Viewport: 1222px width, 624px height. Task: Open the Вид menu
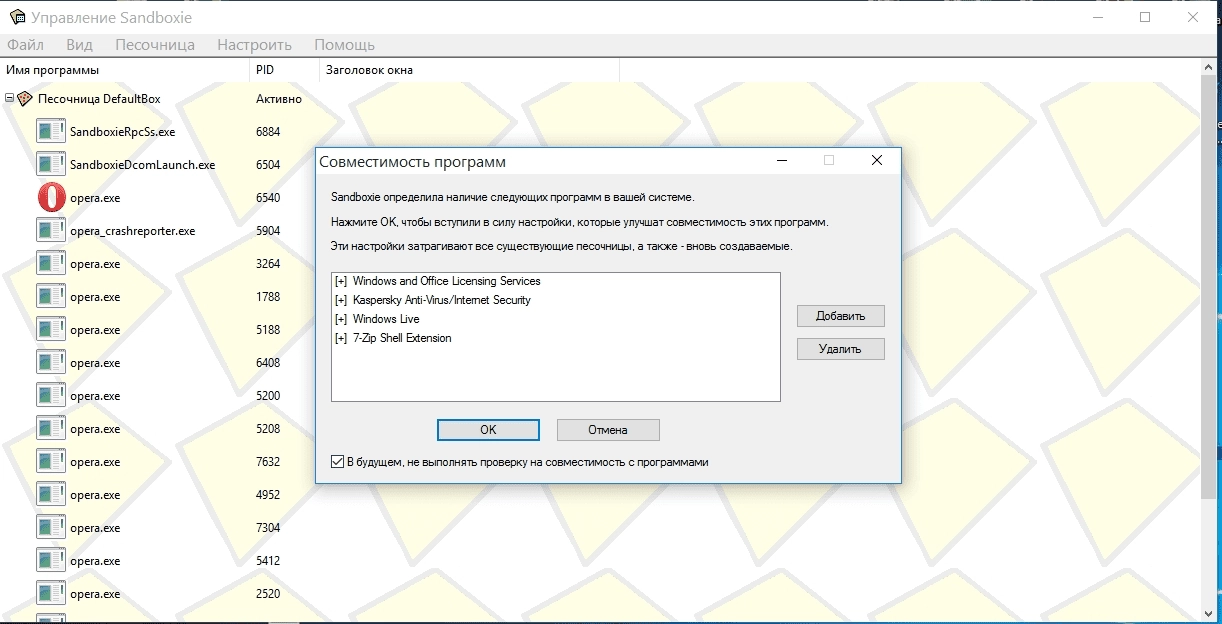tap(79, 44)
